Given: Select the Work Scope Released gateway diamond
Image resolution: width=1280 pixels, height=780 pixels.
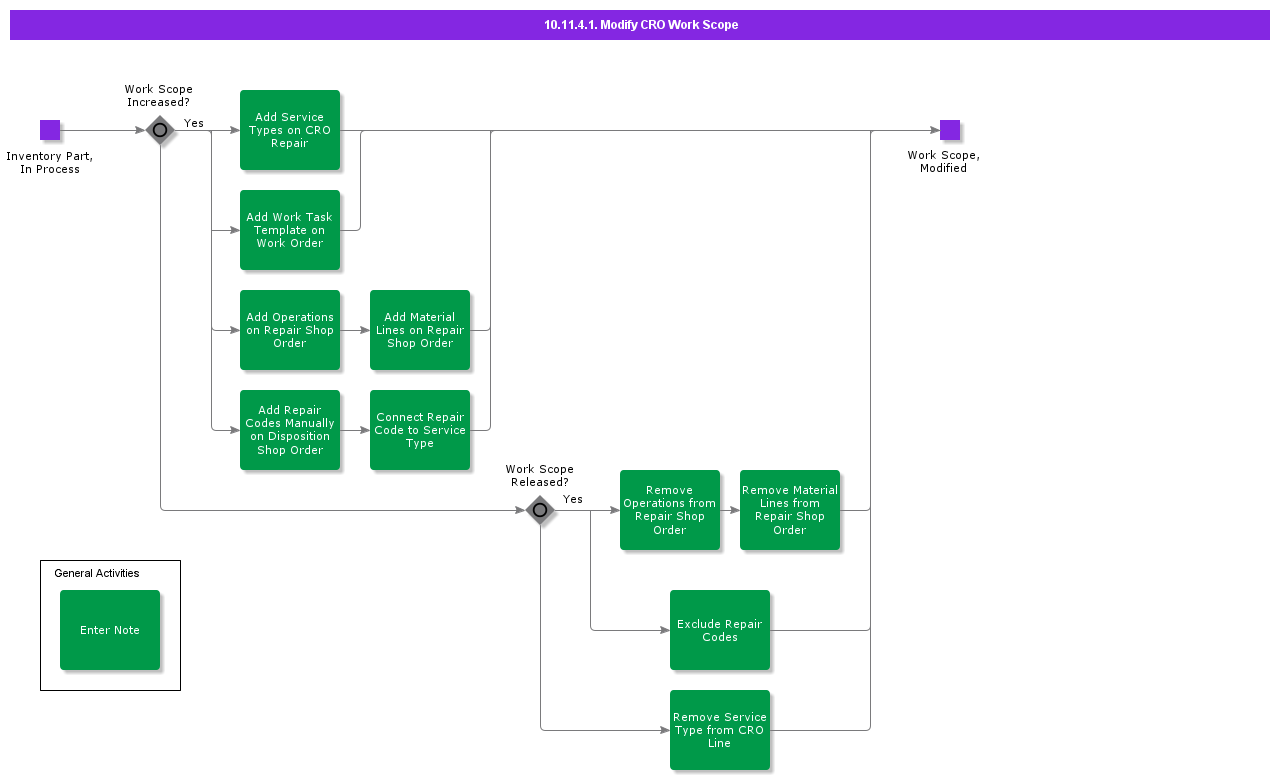Looking at the screenshot, I should click(x=540, y=510).
